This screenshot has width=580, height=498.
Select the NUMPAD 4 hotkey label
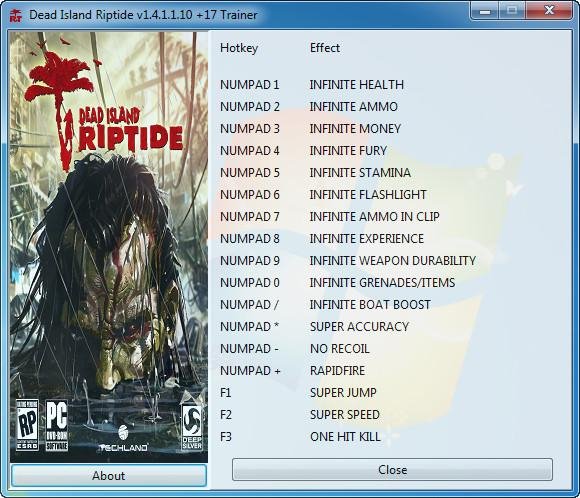tap(250, 151)
